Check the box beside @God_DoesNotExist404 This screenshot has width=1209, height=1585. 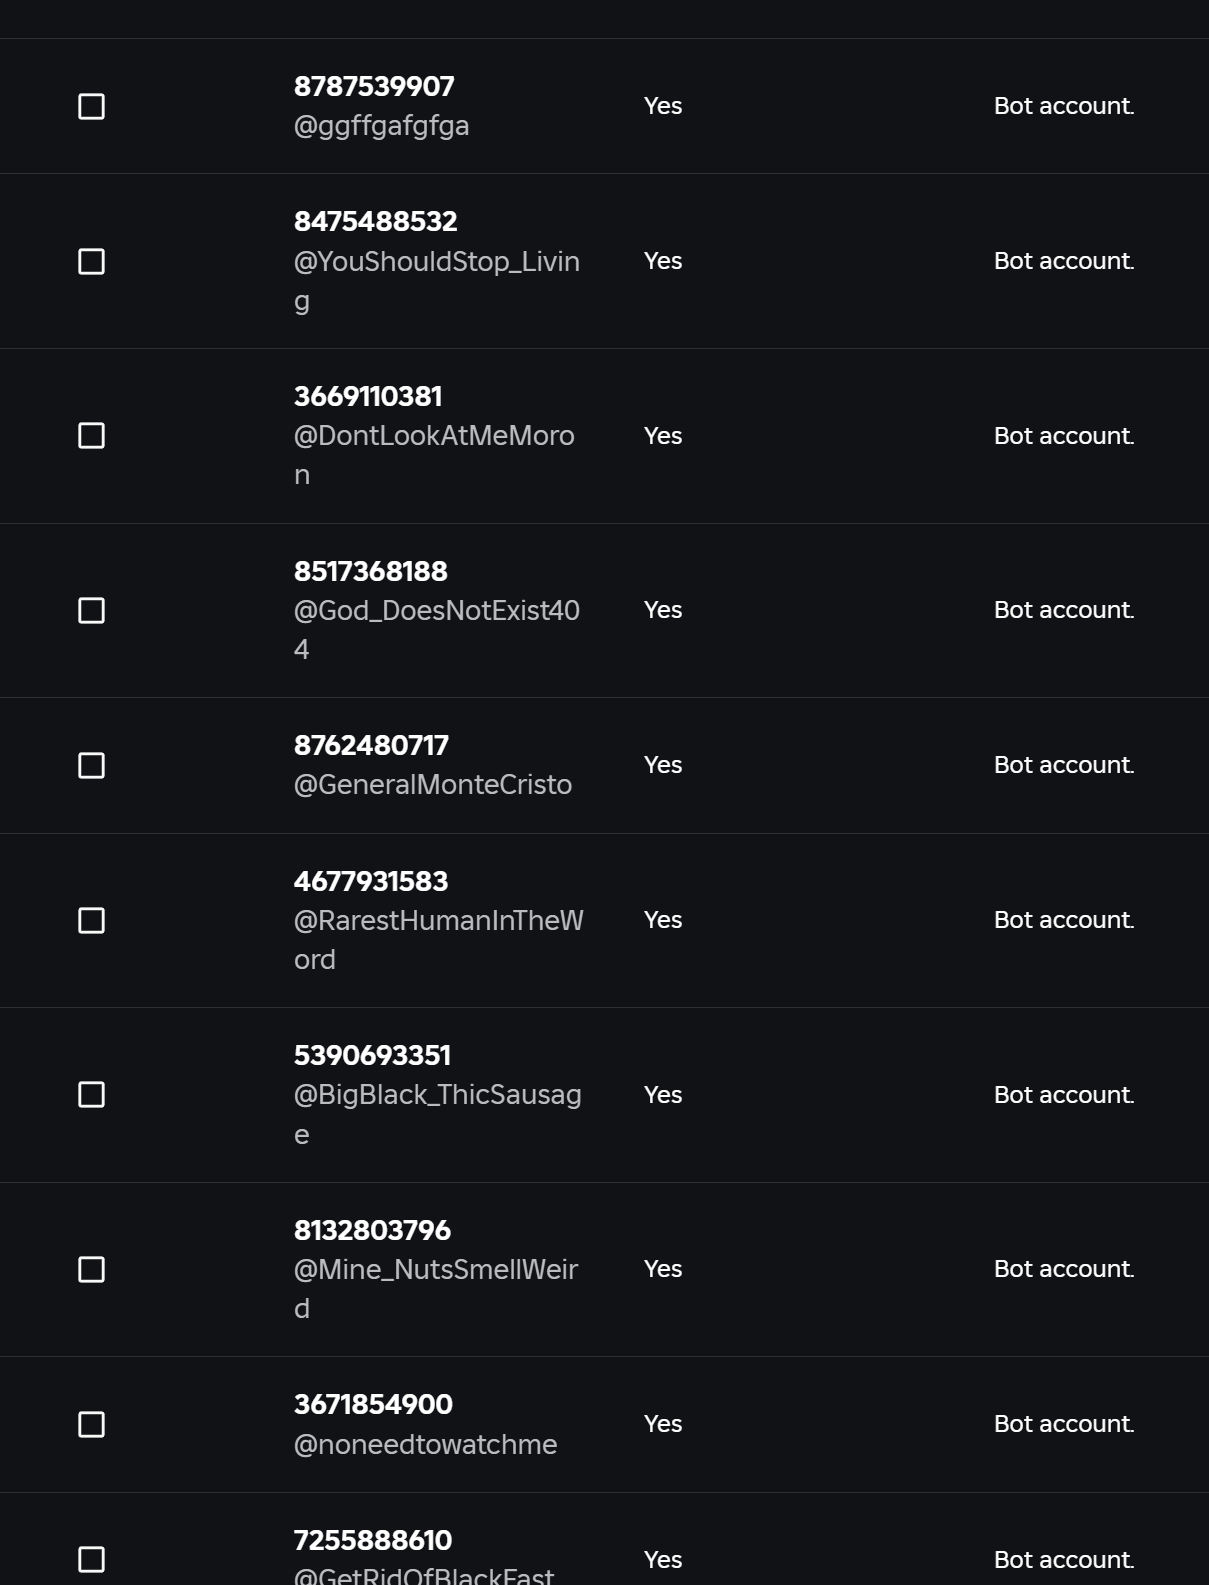click(x=91, y=610)
